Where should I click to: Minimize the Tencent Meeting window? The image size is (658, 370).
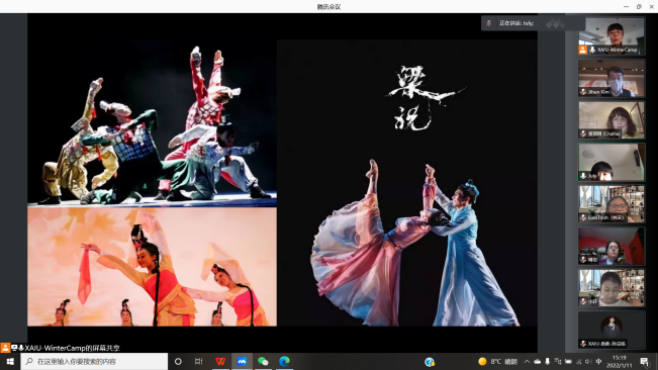click(x=626, y=6)
